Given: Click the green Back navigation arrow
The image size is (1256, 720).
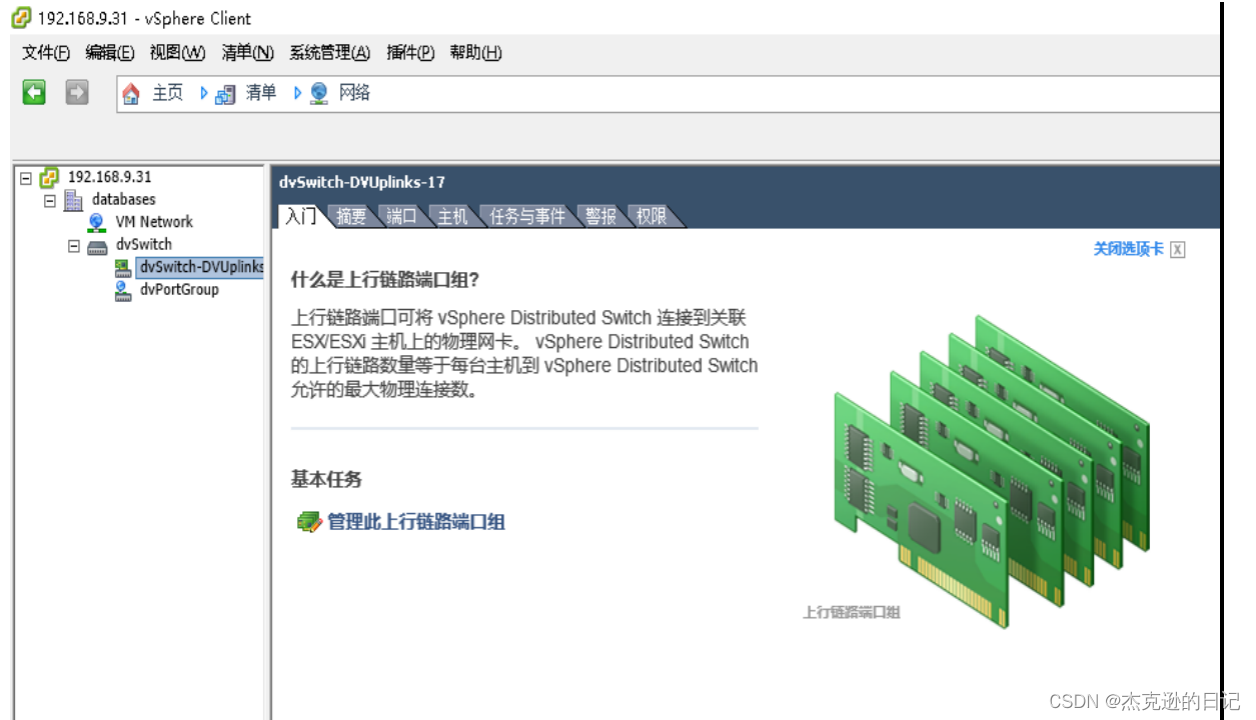Looking at the screenshot, I should [x=35, y=93].
